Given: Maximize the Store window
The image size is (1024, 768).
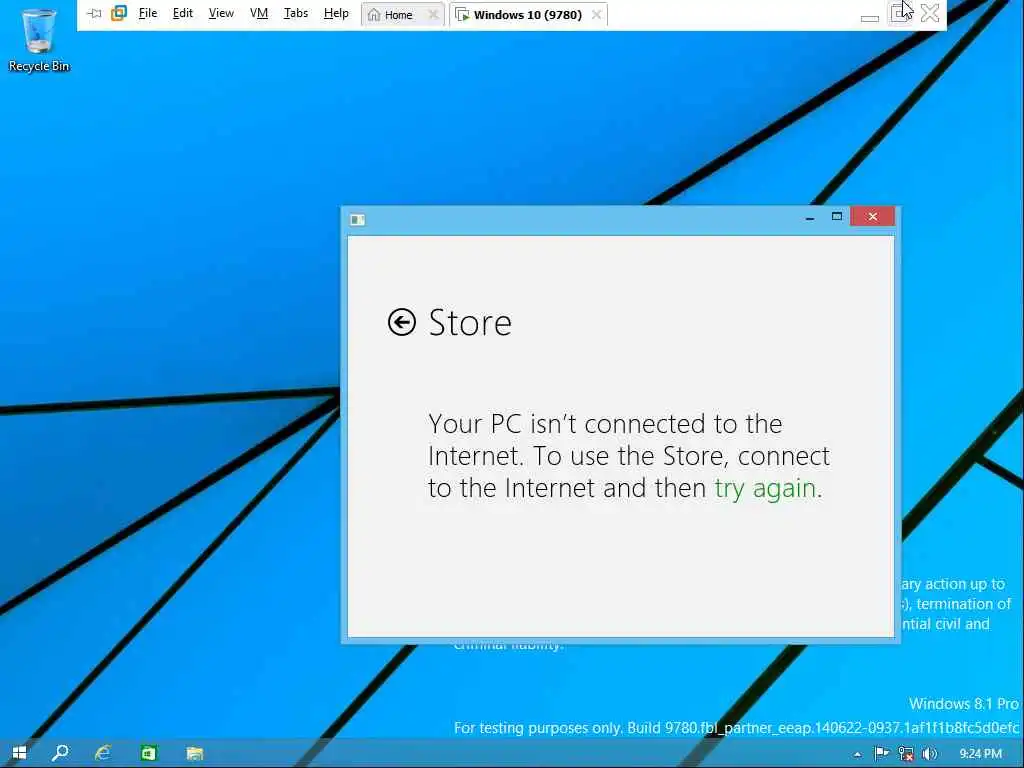Looking at the screenshot, I should tap(837, 217).
